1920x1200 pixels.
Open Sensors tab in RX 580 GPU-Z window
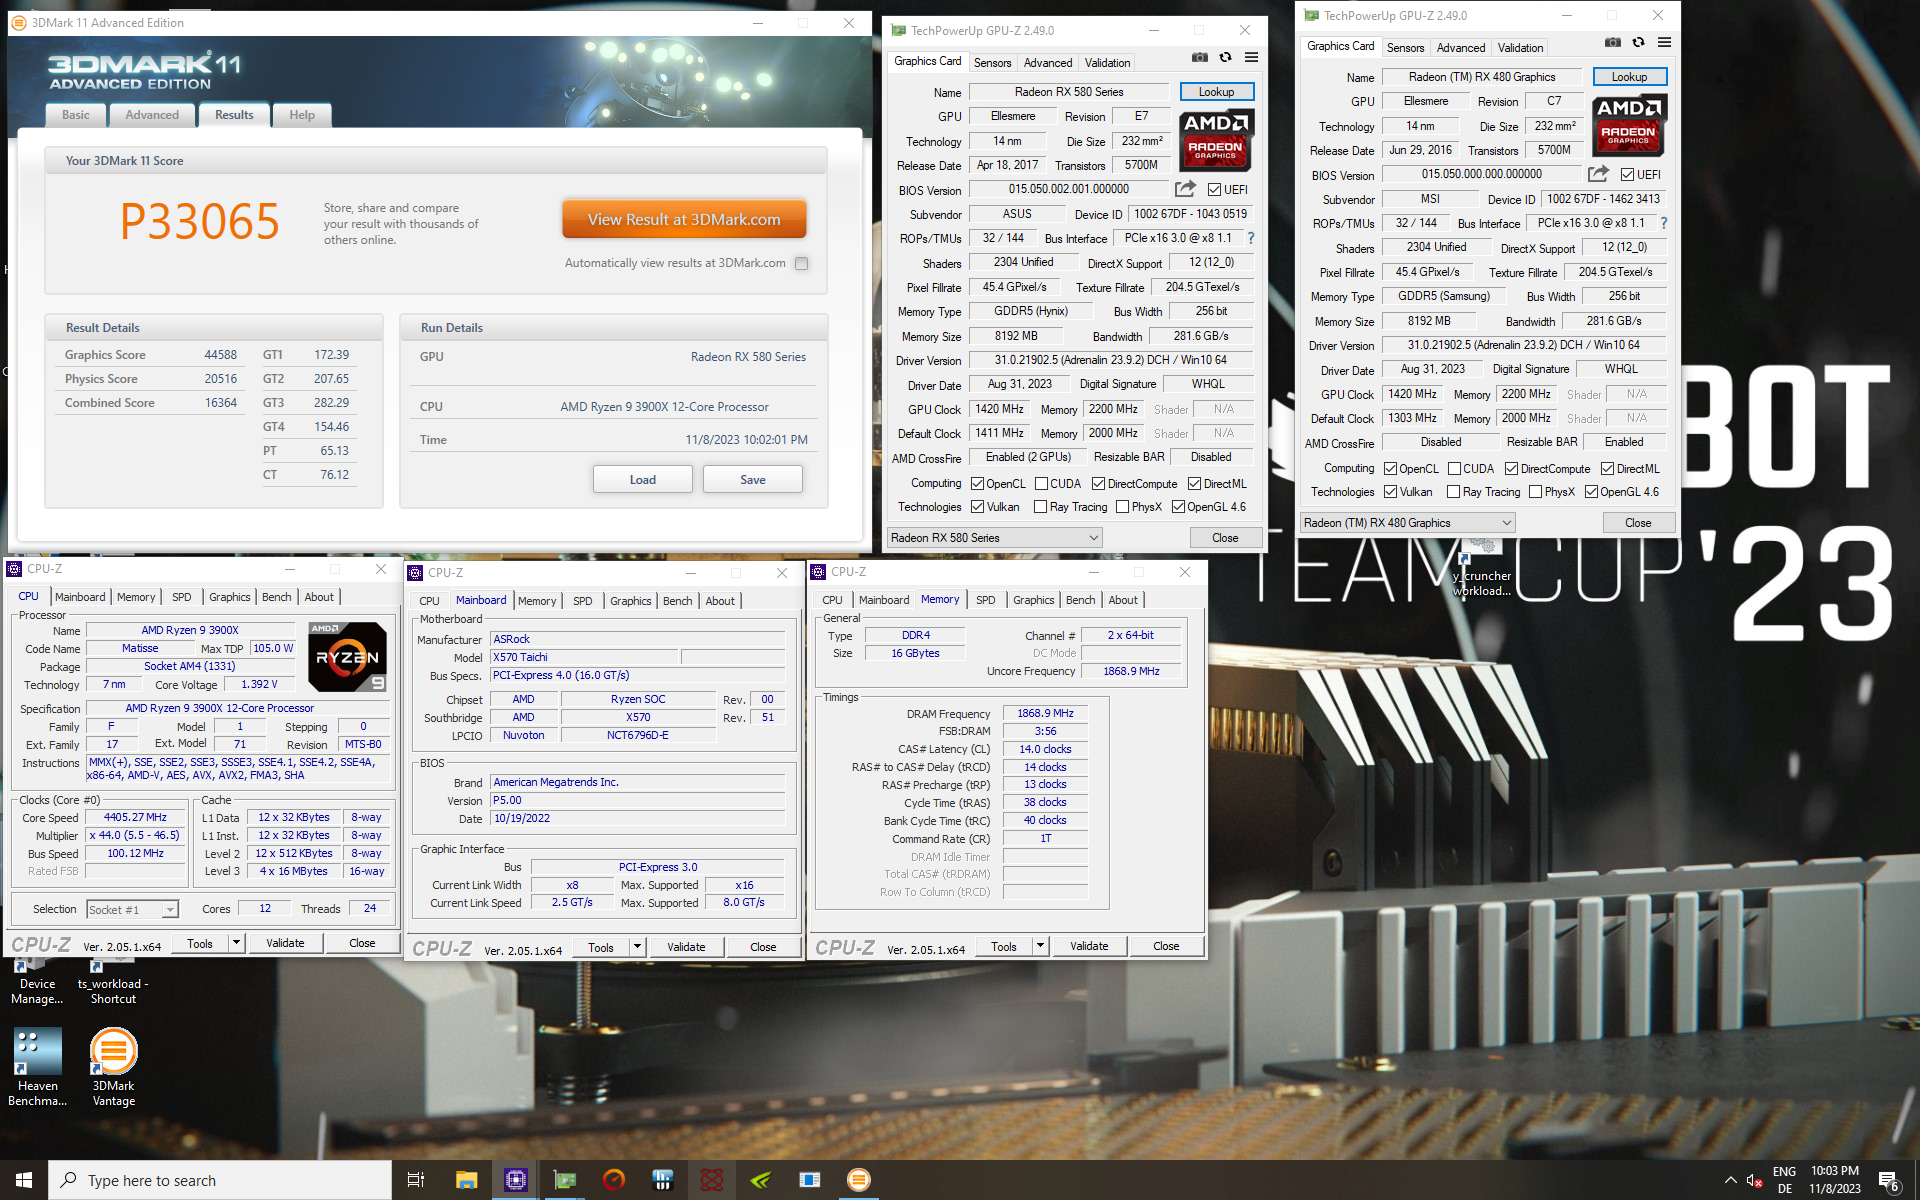[x=993, y=63]
